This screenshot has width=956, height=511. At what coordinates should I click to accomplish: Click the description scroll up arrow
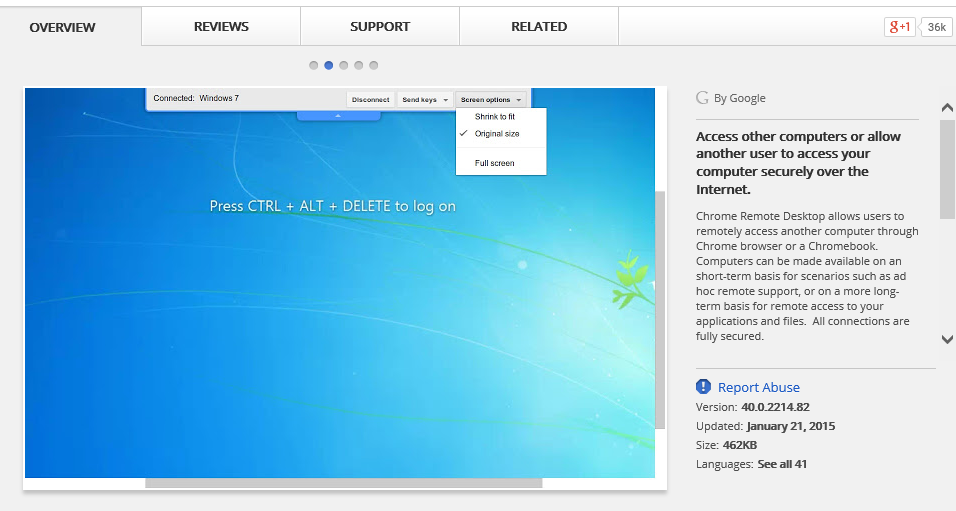pos(947,108)
